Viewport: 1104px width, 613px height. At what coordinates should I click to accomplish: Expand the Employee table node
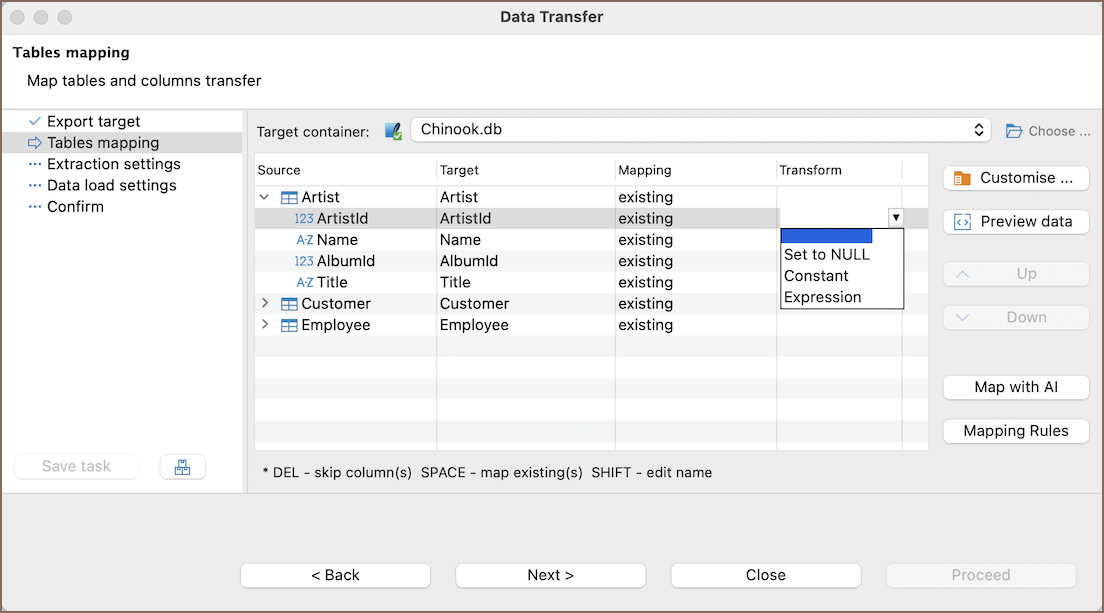click(265, 325)
